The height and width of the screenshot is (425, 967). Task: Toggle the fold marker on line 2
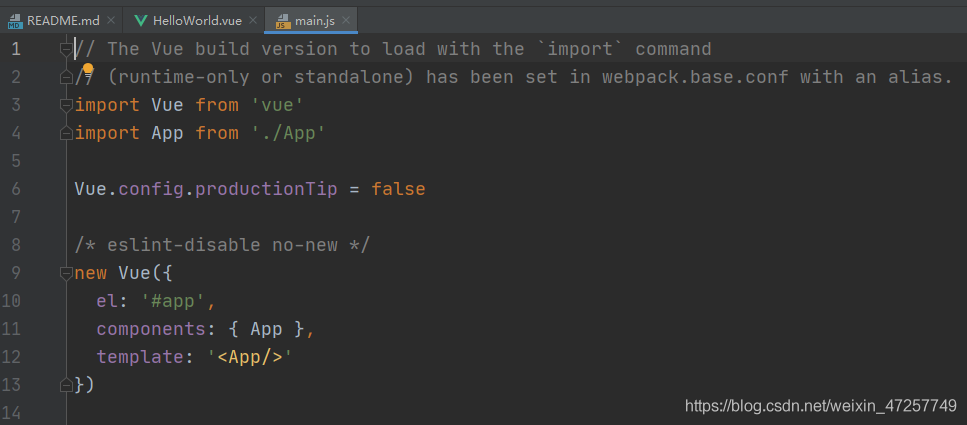[x=66, y=77]
